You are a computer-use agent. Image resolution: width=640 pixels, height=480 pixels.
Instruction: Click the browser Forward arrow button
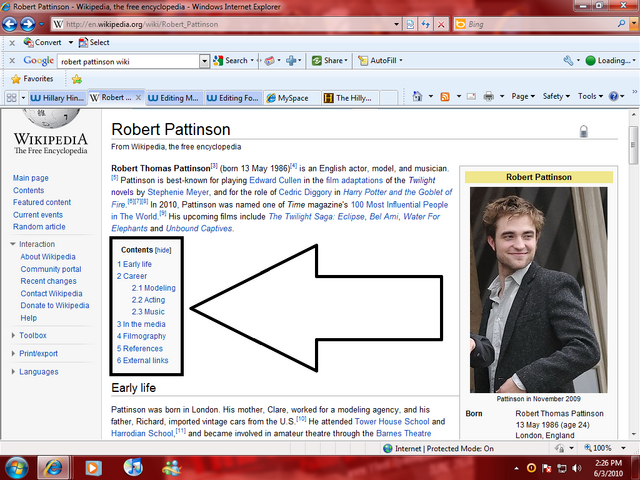(28, 24)
